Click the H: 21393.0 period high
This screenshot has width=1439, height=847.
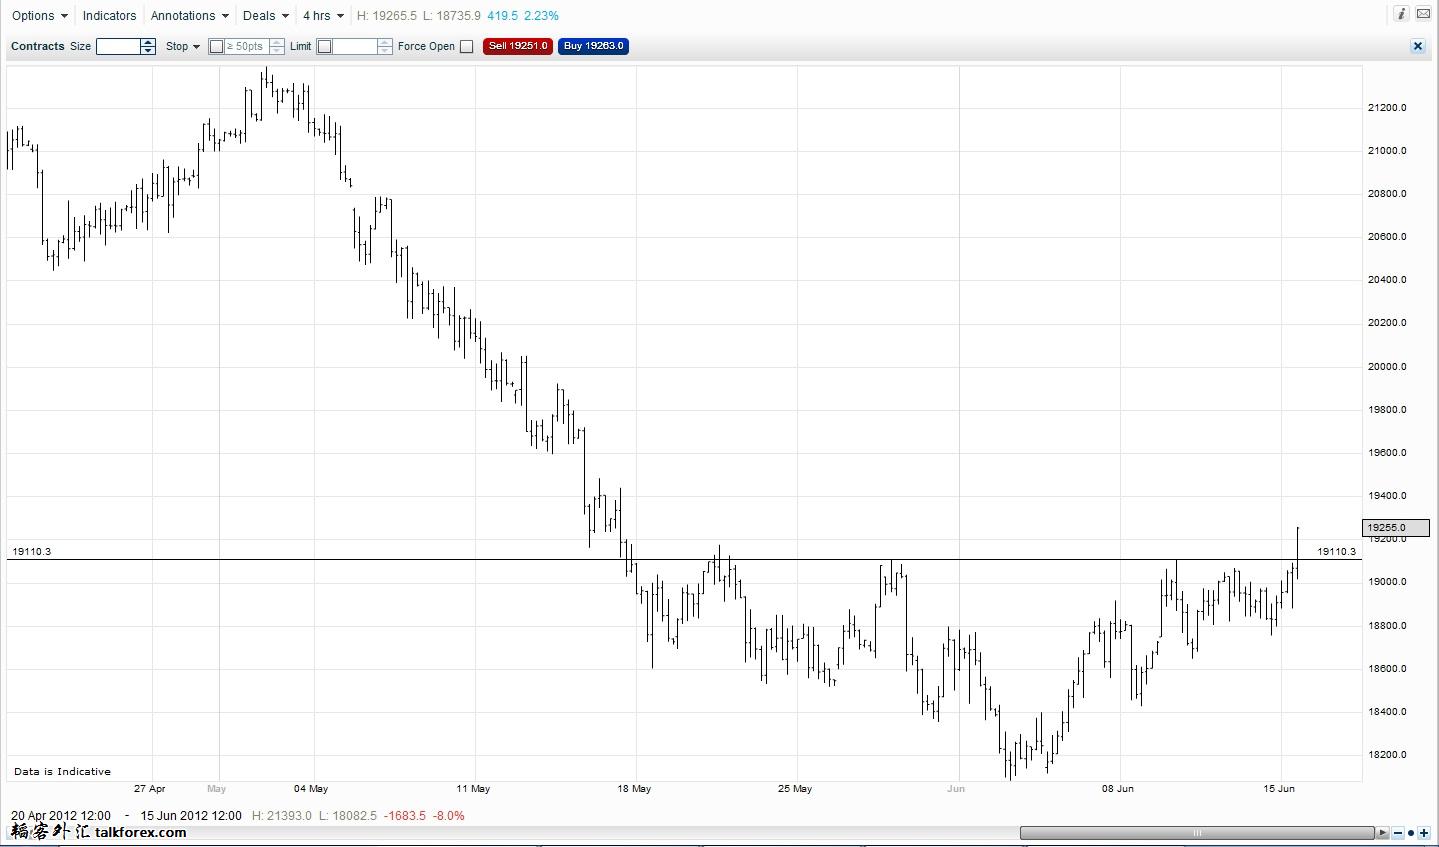(x=283, y=816)
